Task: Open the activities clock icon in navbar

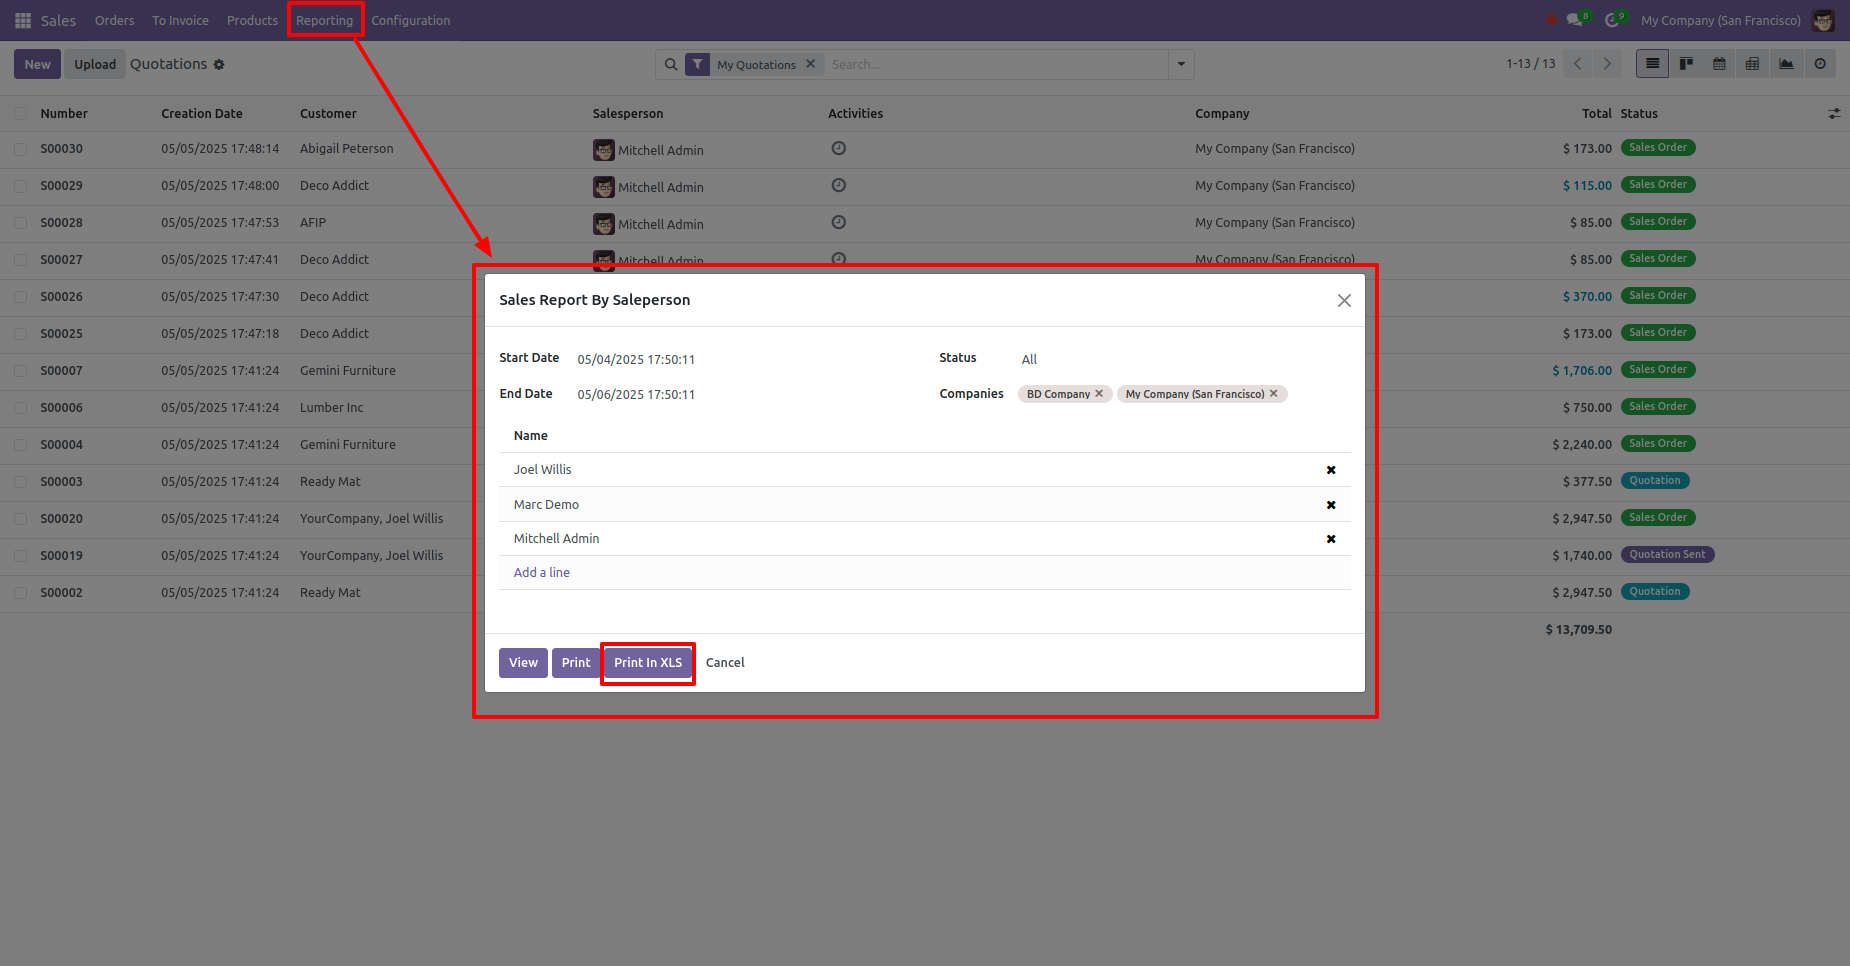Action: tap(1614, 20)
